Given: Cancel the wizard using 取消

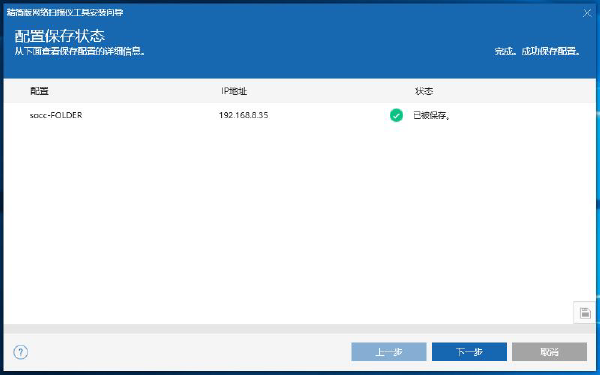Looking at the screenshot, I should pyautogui.click(x=549, y=352).
